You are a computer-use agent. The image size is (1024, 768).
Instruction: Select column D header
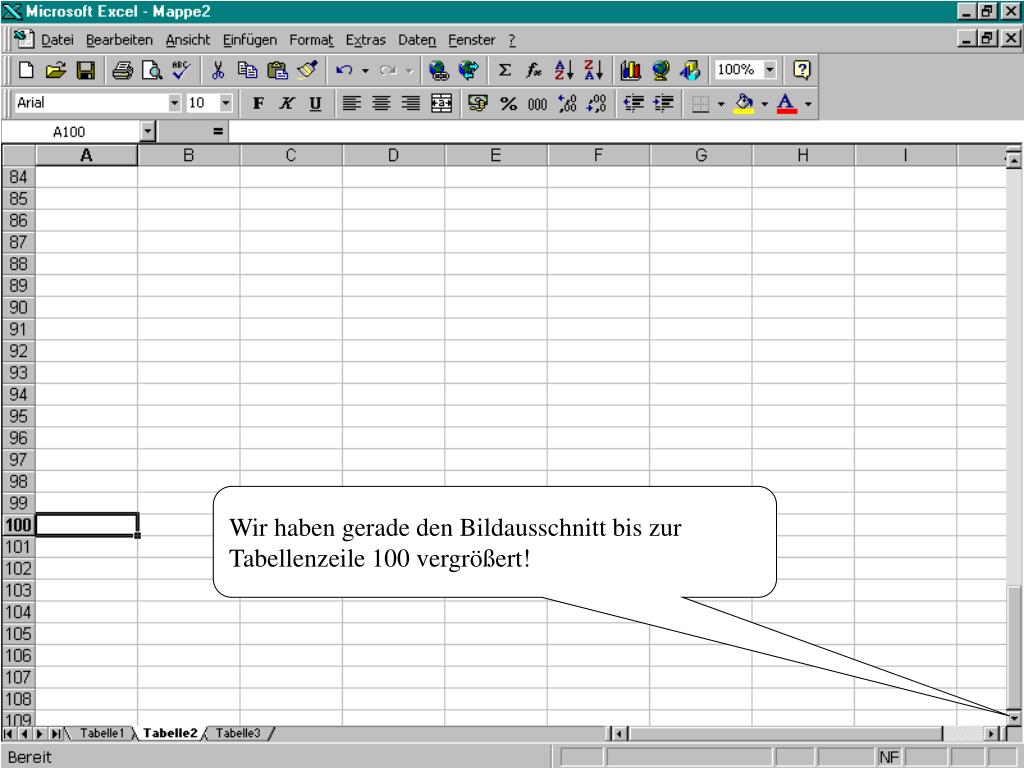point(393,155)
